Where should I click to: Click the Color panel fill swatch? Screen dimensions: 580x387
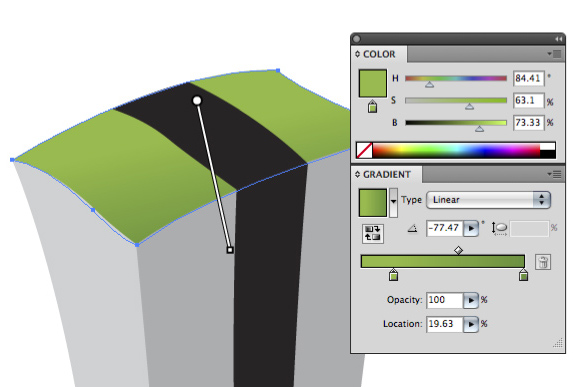click(x=372, y=83)
